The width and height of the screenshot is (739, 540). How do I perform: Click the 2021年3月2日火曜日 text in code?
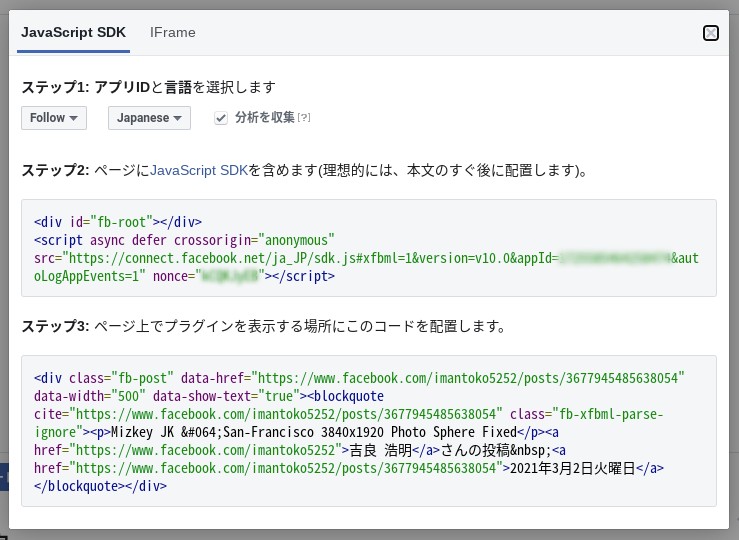pyautogui.click(x=573, y=468)
